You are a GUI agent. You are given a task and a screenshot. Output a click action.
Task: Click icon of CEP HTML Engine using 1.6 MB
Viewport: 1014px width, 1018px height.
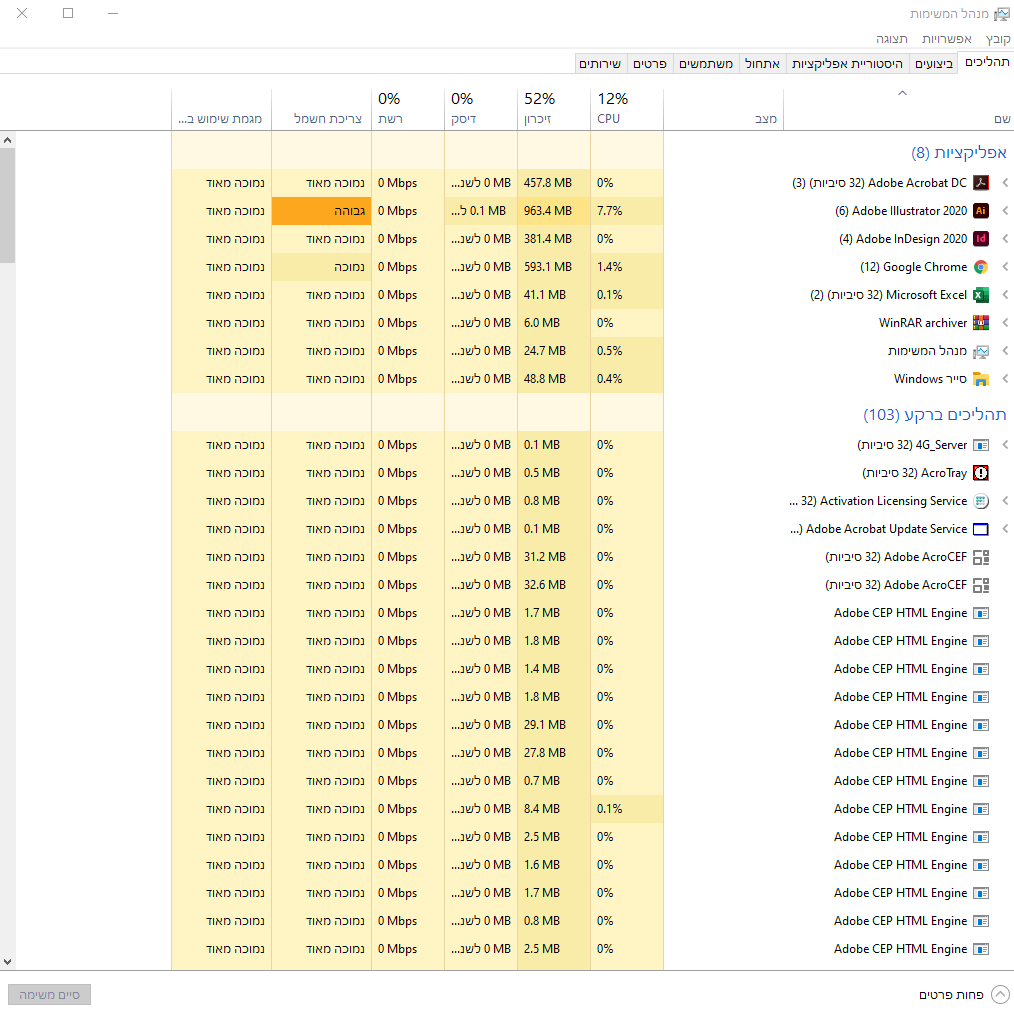981,865
